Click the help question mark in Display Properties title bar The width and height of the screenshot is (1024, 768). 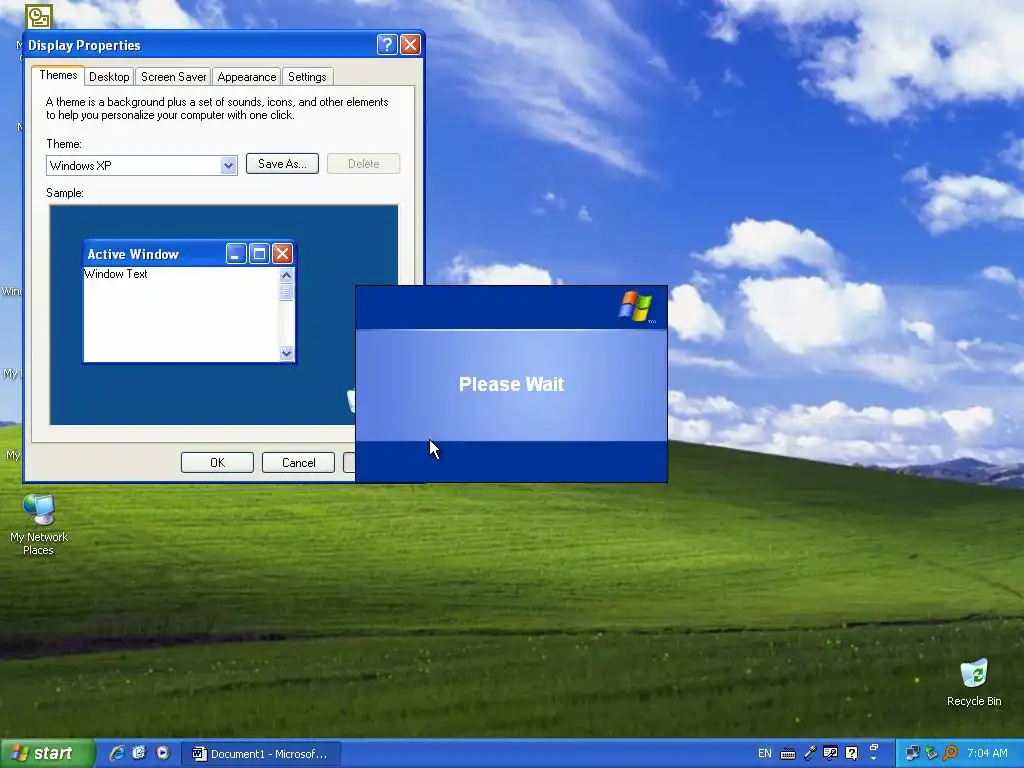click(x=387, y=44)
